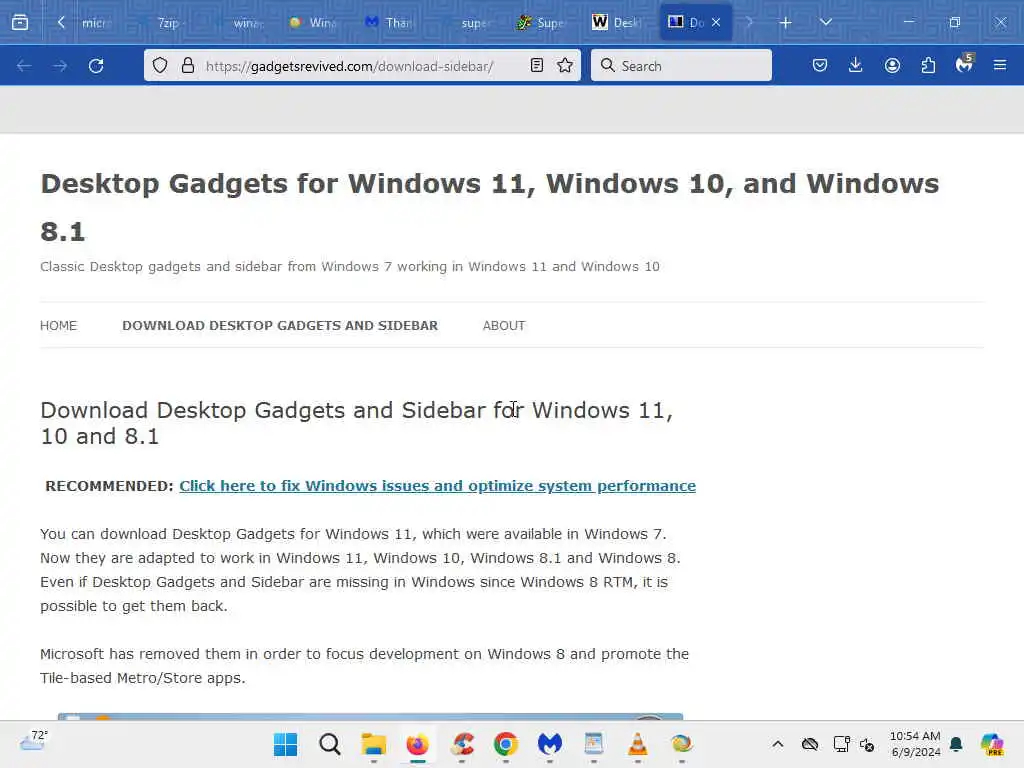
Task: Click the gadgetsrevived.com URL address field
Action: [x=349, y=66]
